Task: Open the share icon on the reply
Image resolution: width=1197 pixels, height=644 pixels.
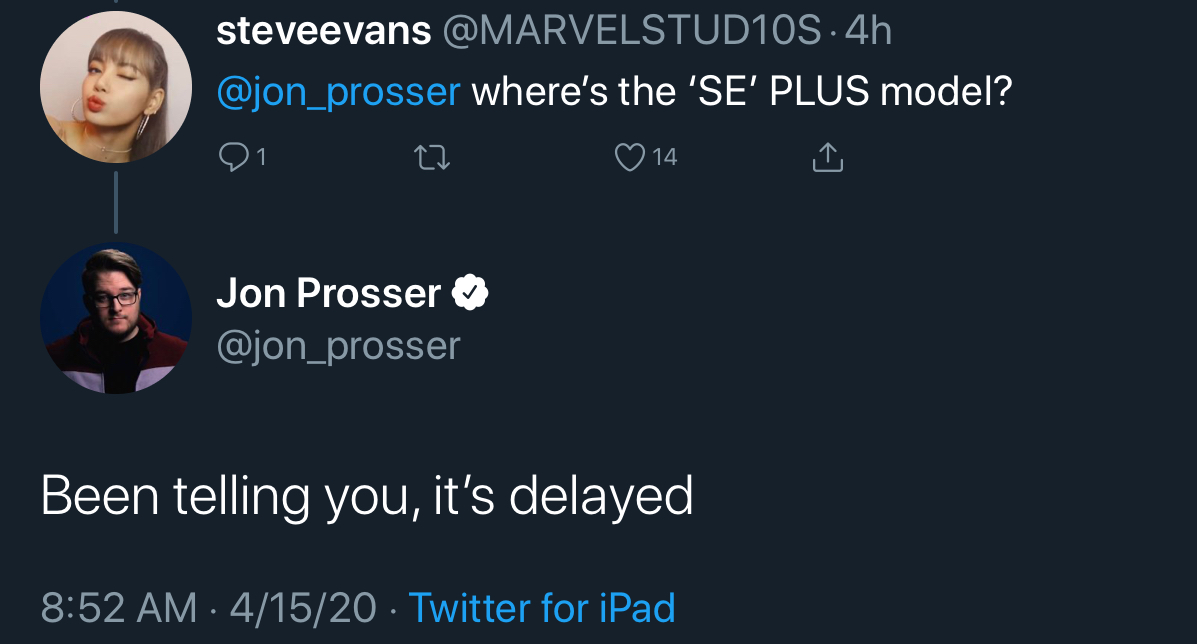Action: click(828, 157)
